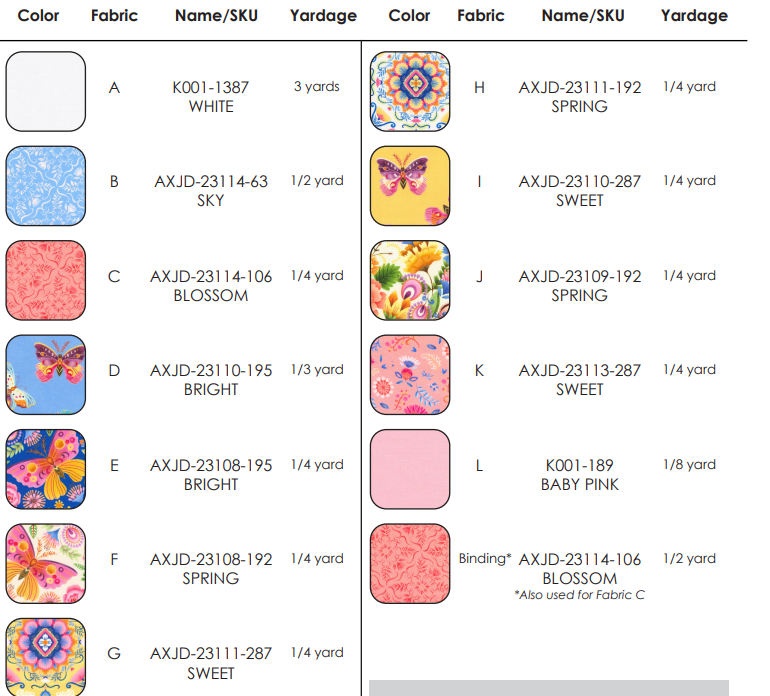Click the Binding Blossom fabric swatch
The height and width of the screenshot is (696, 770).
[410, 563]
